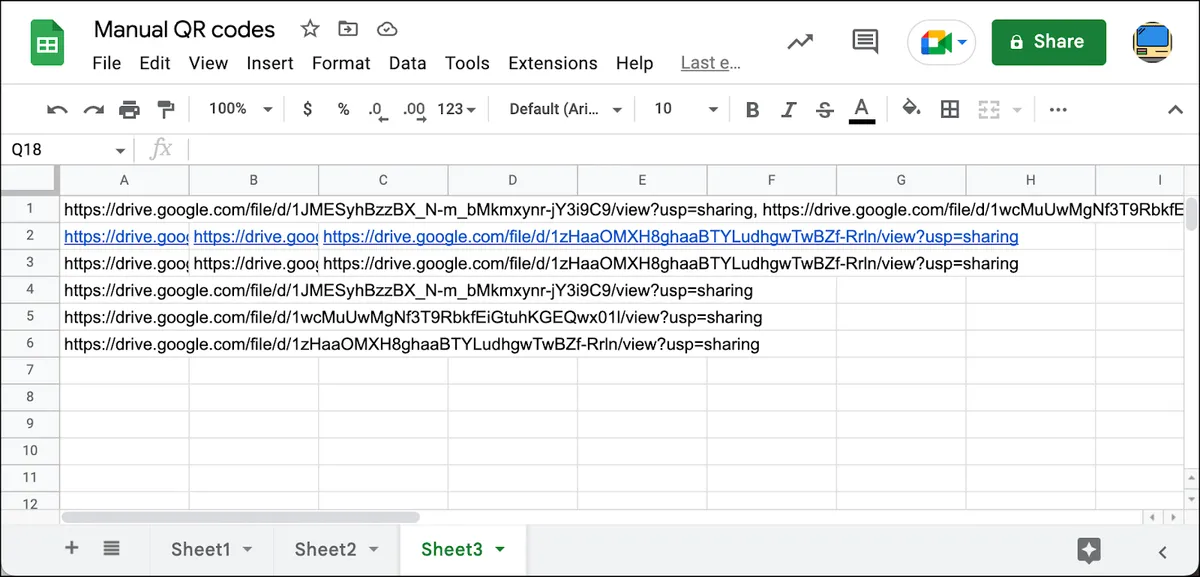1200x577 pixels.
Task: Print the spreadsheet
Action: click(x=129, y=109)
